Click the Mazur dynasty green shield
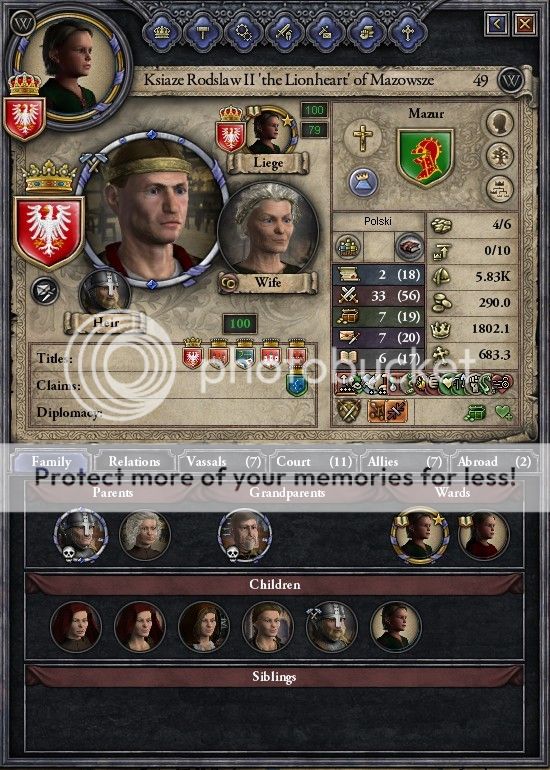Screen dimensions: 550x770 click(425, 158)
